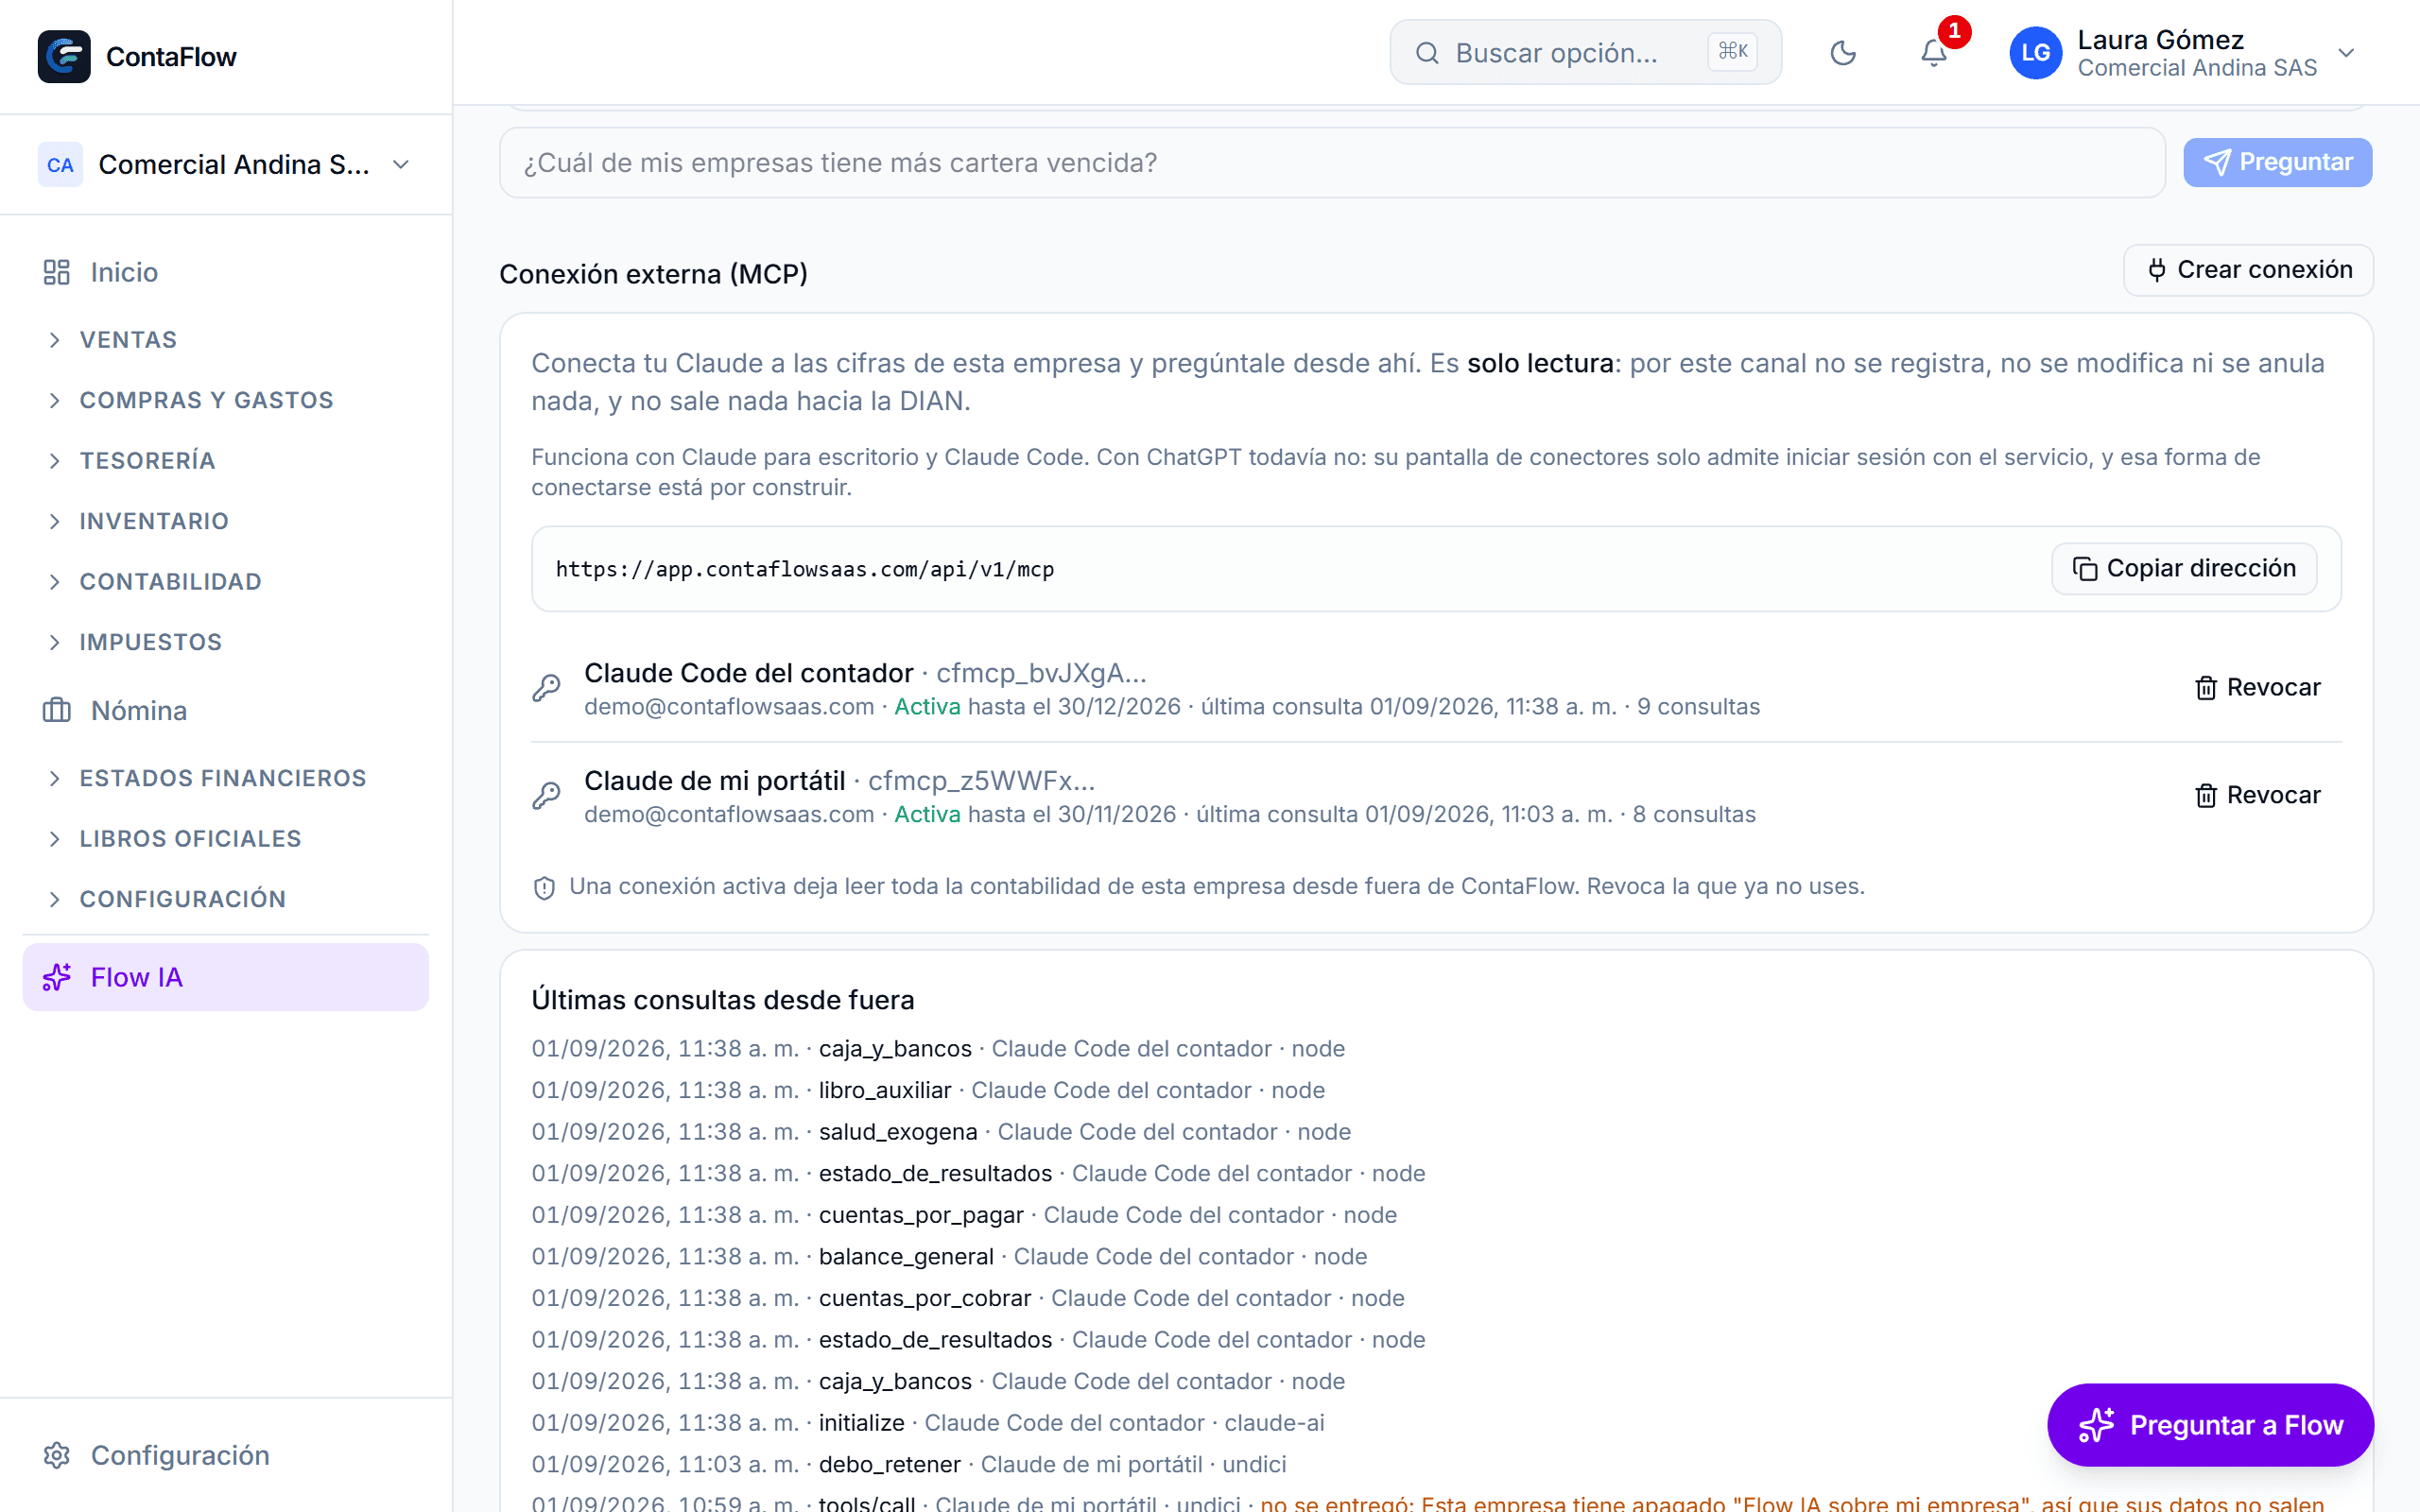
Task: Click key icon of Claude de mi portátil
Action: [546, 796]
